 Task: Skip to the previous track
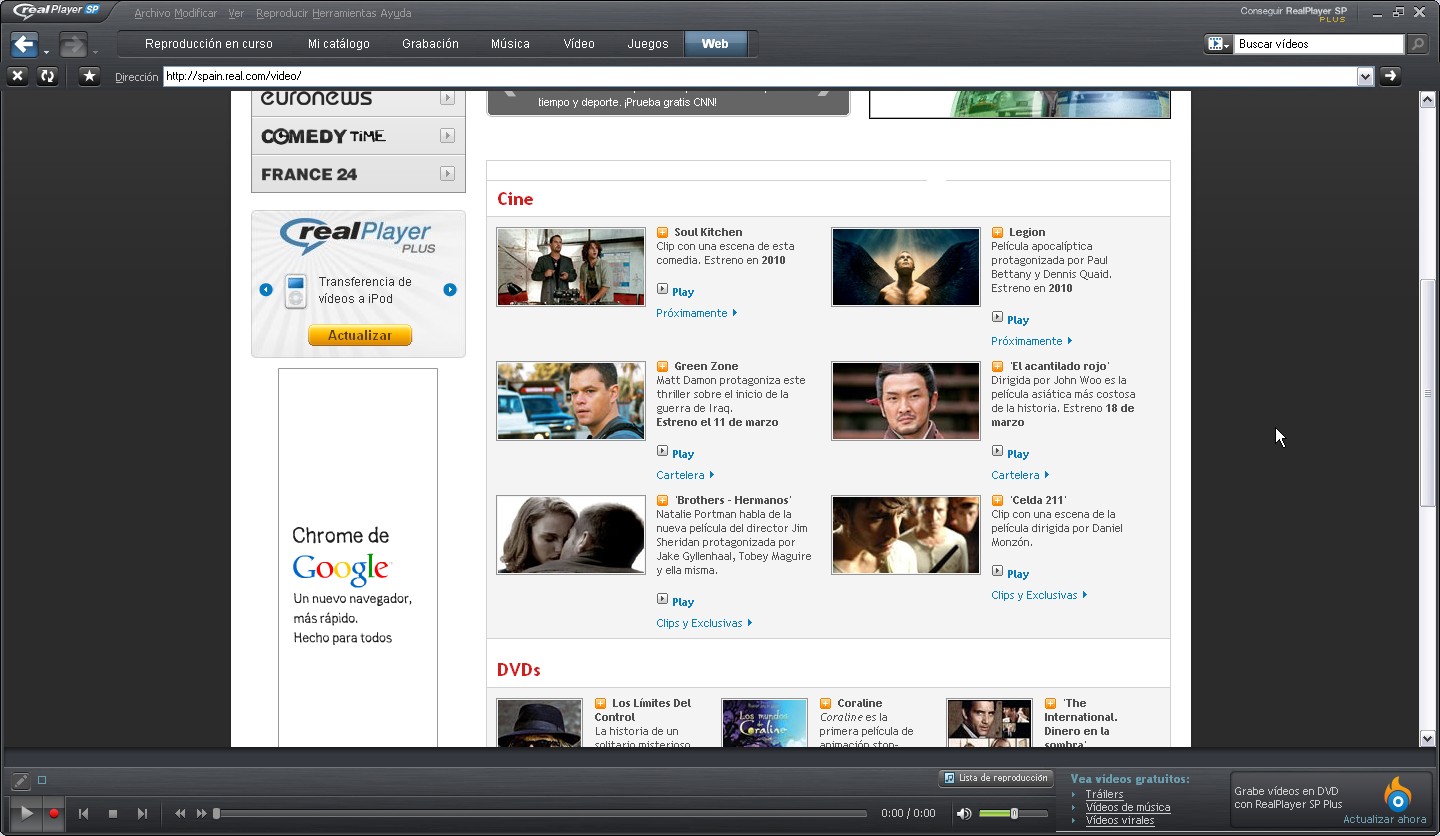pos(84,814)
